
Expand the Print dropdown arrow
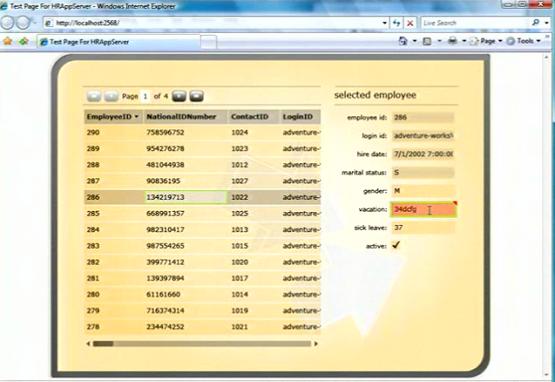tap(464, 41)
